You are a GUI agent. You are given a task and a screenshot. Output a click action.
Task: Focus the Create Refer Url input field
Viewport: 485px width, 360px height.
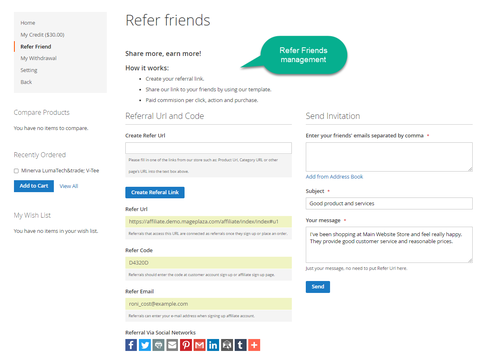pyautogui.click(x=208, y=148)
